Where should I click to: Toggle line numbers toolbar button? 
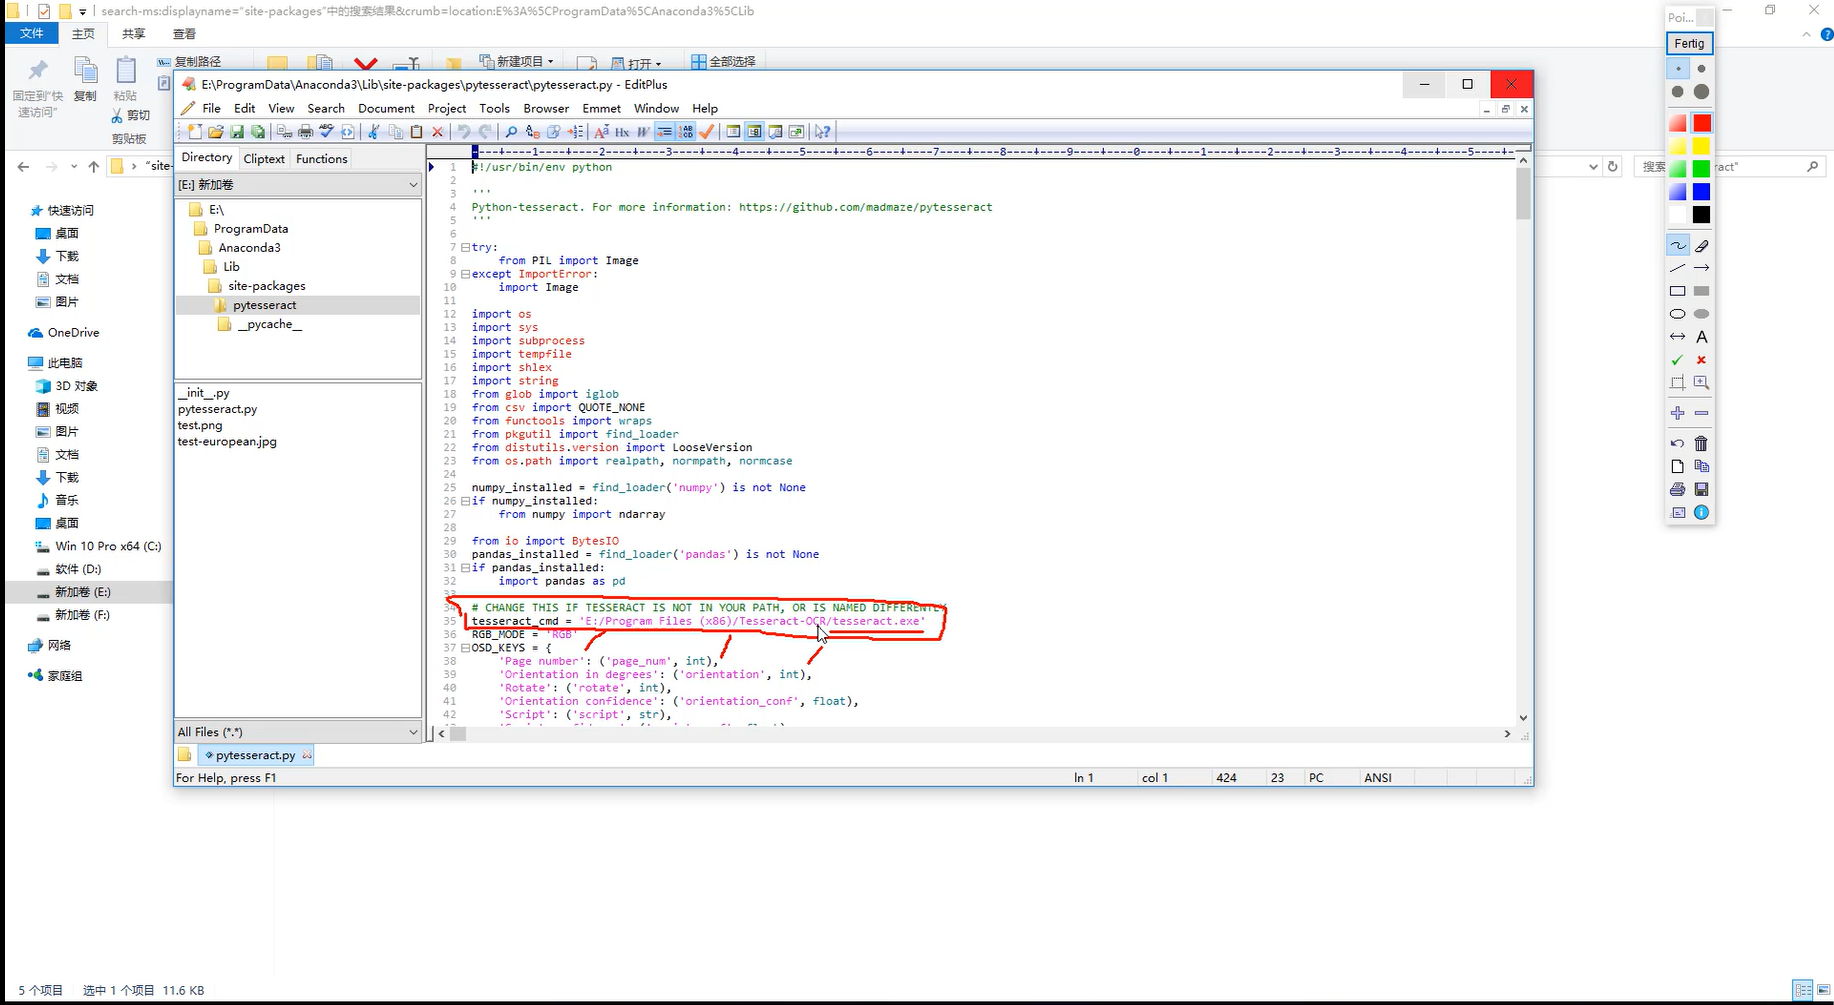point(685,132)
